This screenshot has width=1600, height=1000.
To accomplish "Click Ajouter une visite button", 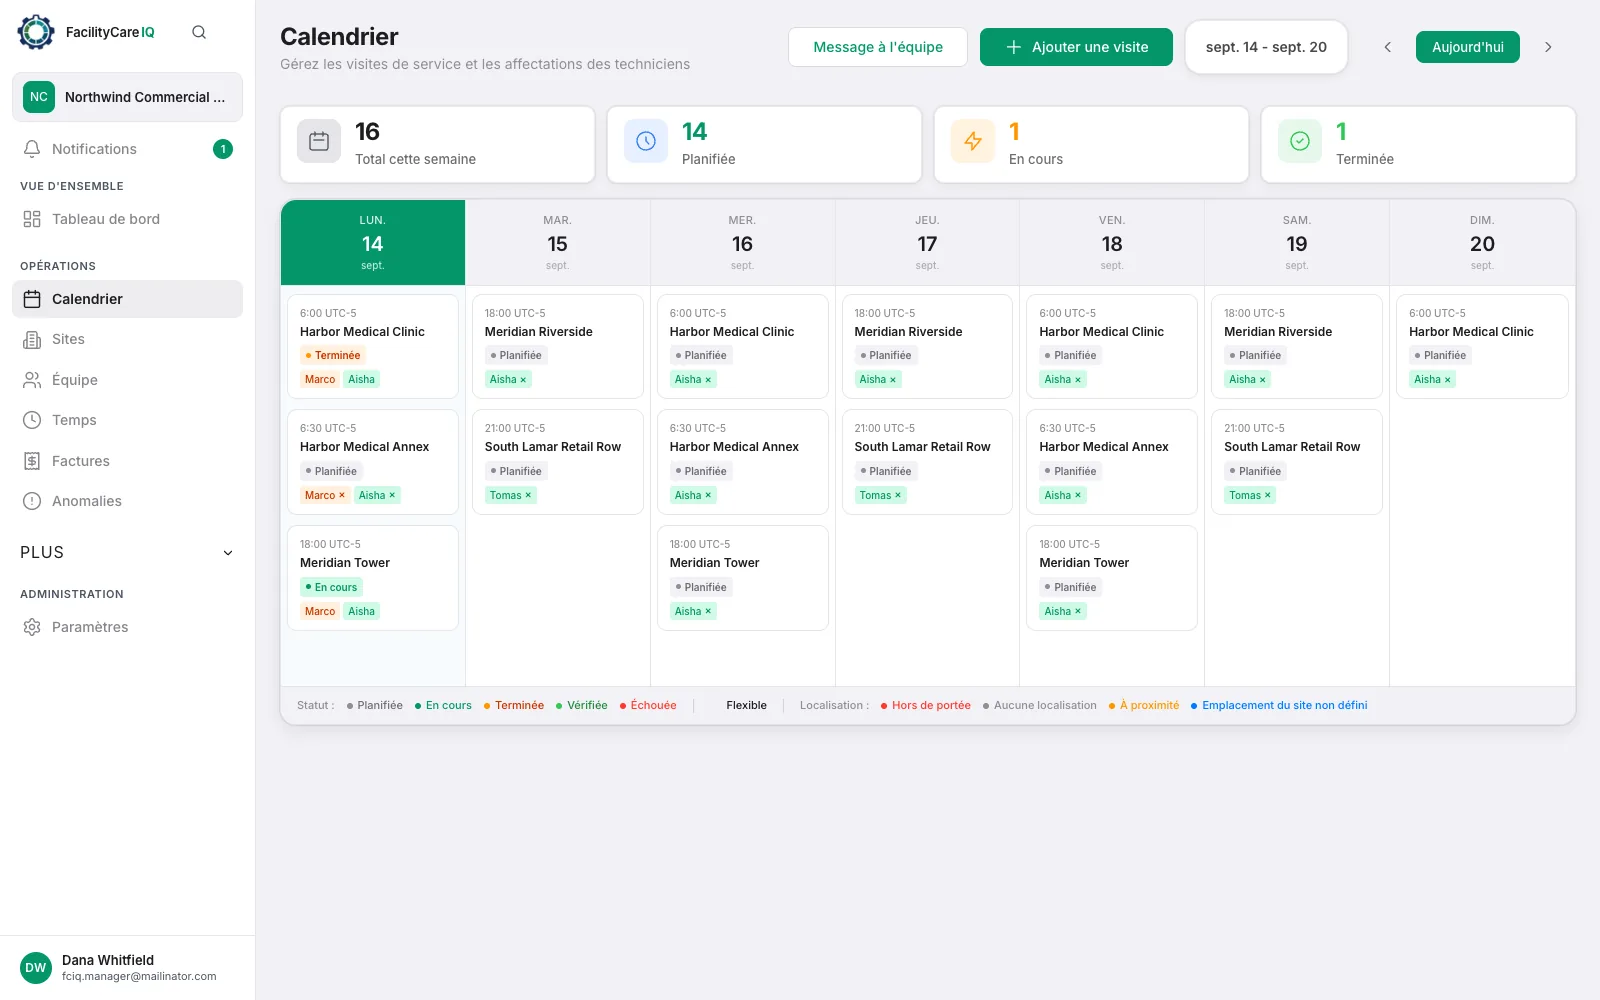I will 1076,47.
